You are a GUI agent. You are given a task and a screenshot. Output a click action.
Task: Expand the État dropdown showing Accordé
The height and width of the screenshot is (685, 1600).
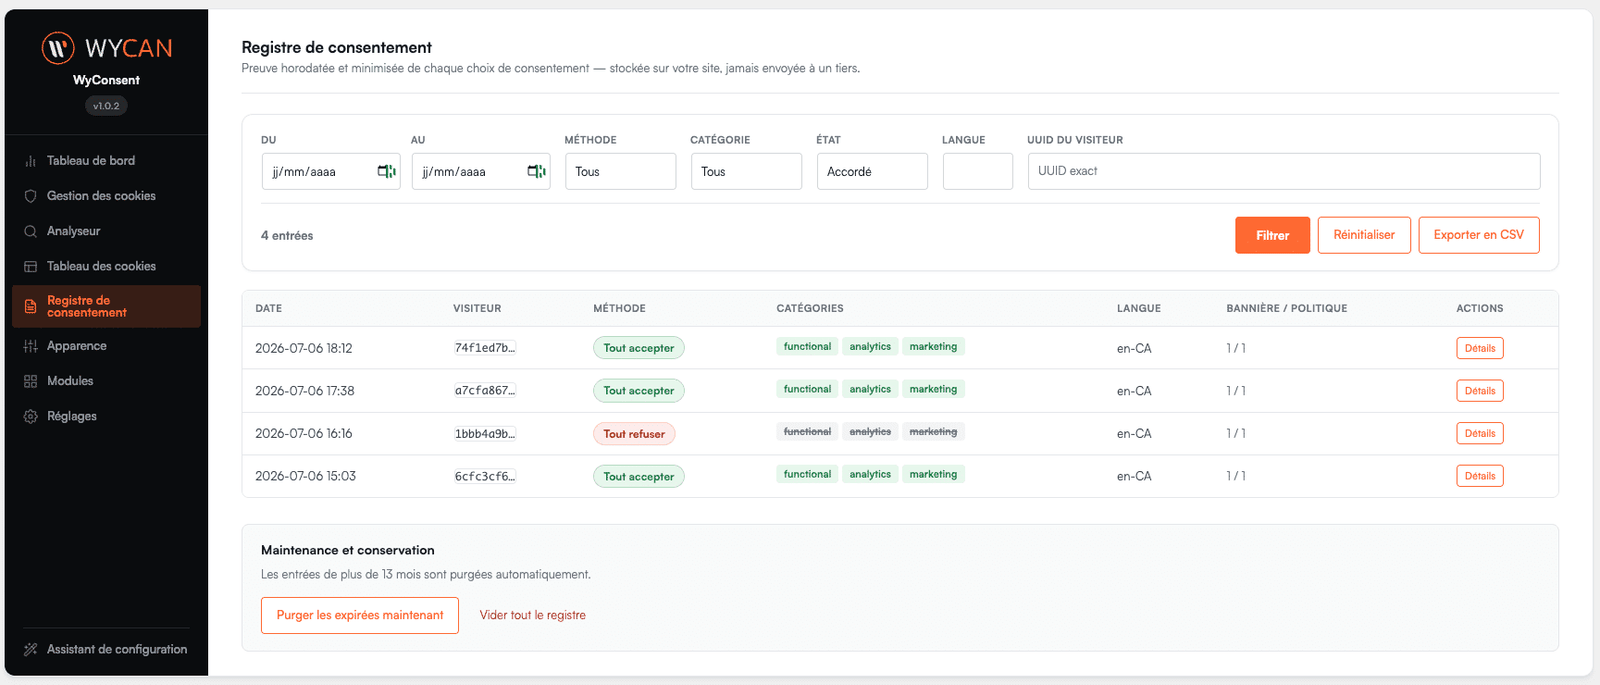(x=872, y=171)
